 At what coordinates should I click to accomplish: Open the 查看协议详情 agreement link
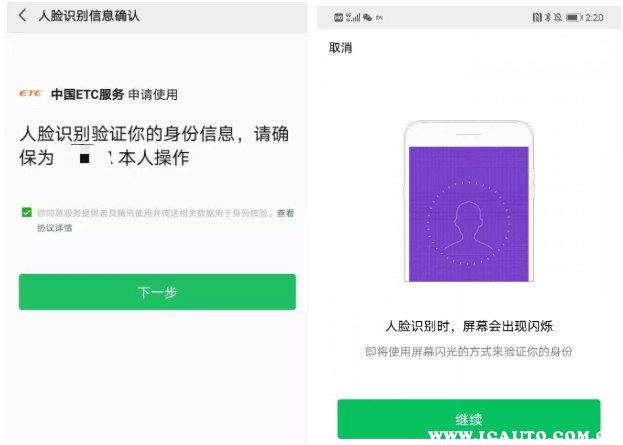coord(285,213)
